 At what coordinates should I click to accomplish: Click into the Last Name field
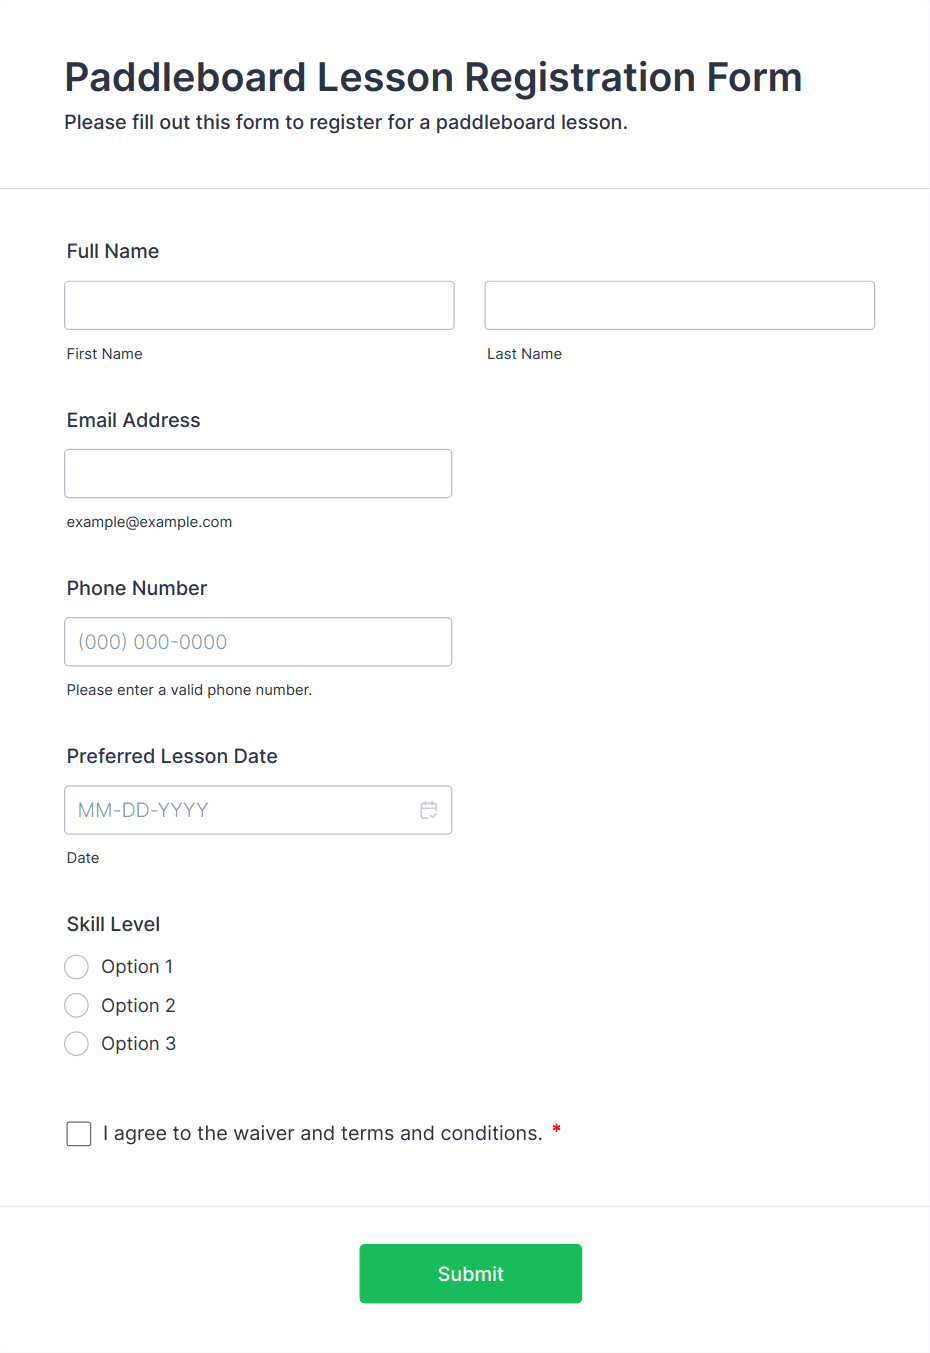coord(679,305)
